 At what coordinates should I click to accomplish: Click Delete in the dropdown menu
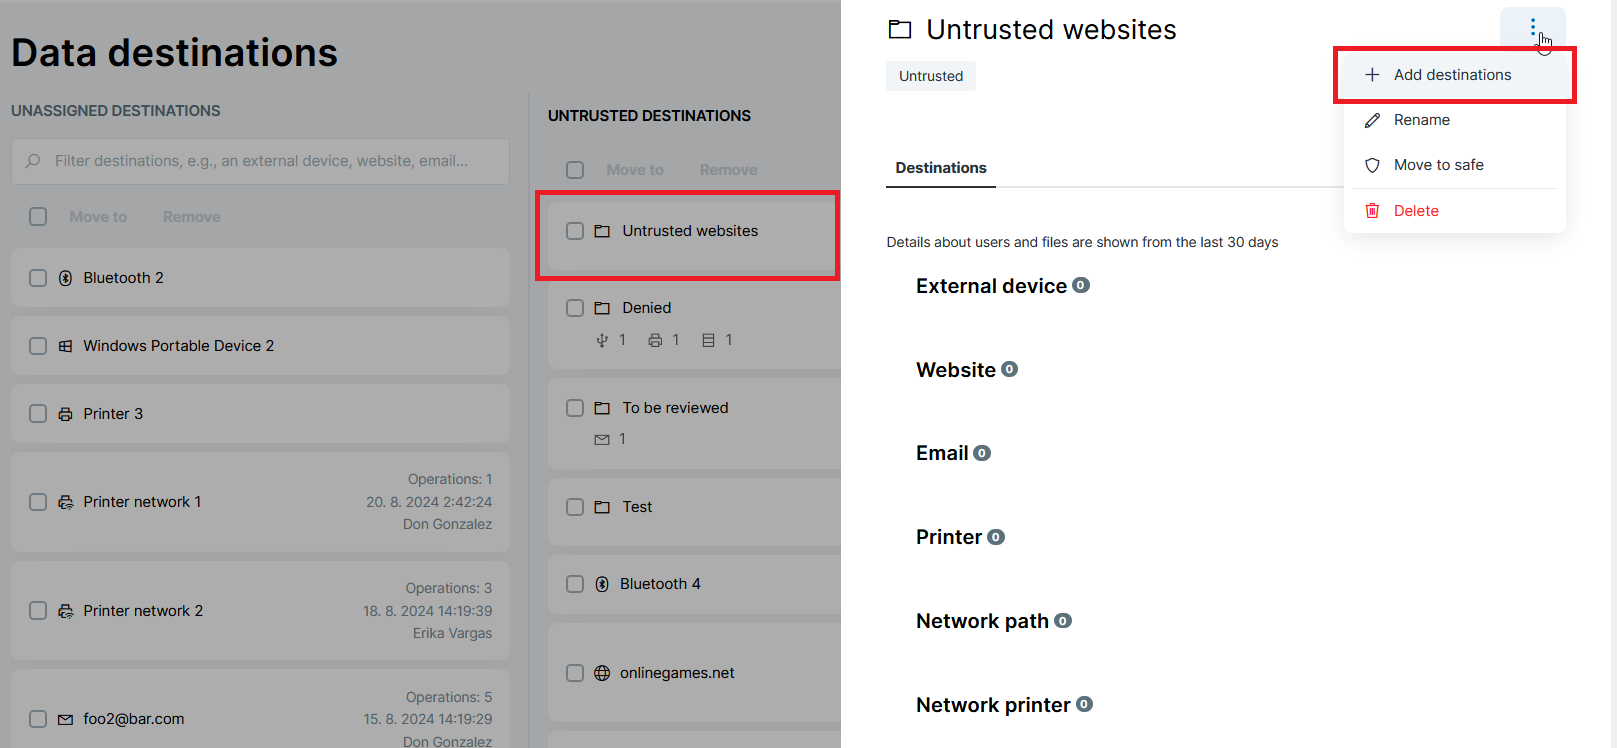coord(1415,211)
